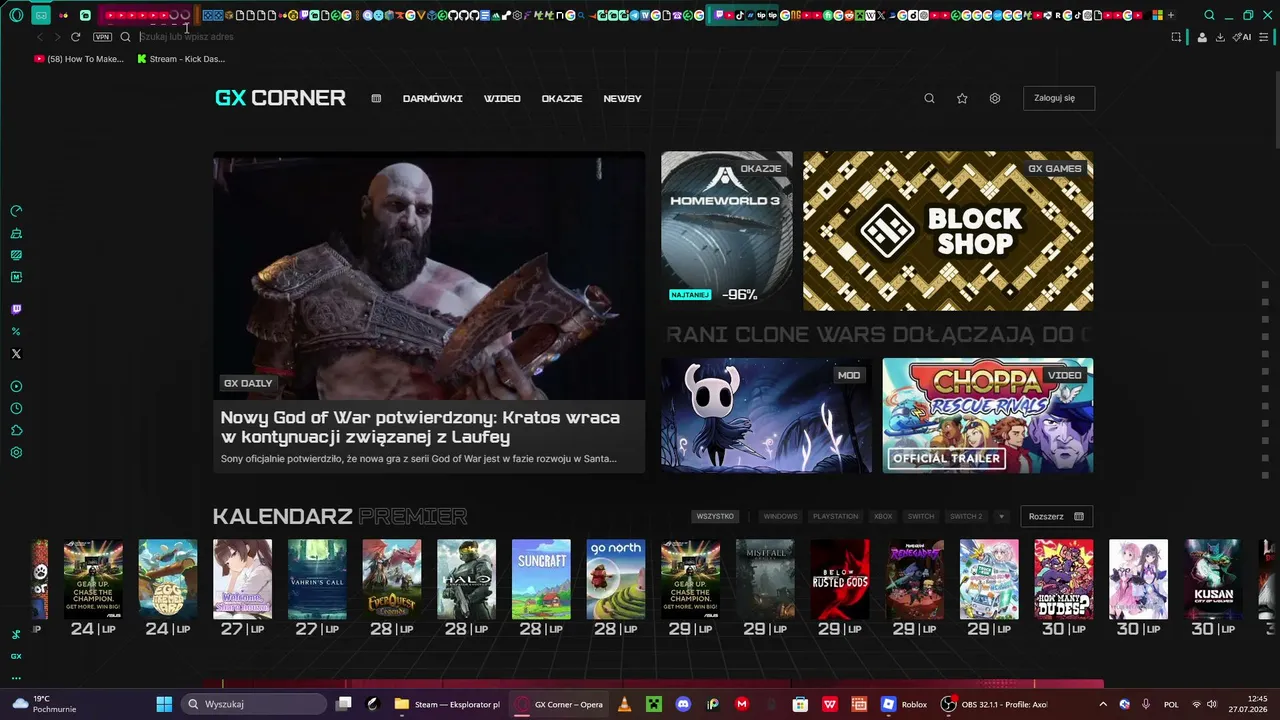
Task: Open a new browser tab
Action: [1171, 15]
